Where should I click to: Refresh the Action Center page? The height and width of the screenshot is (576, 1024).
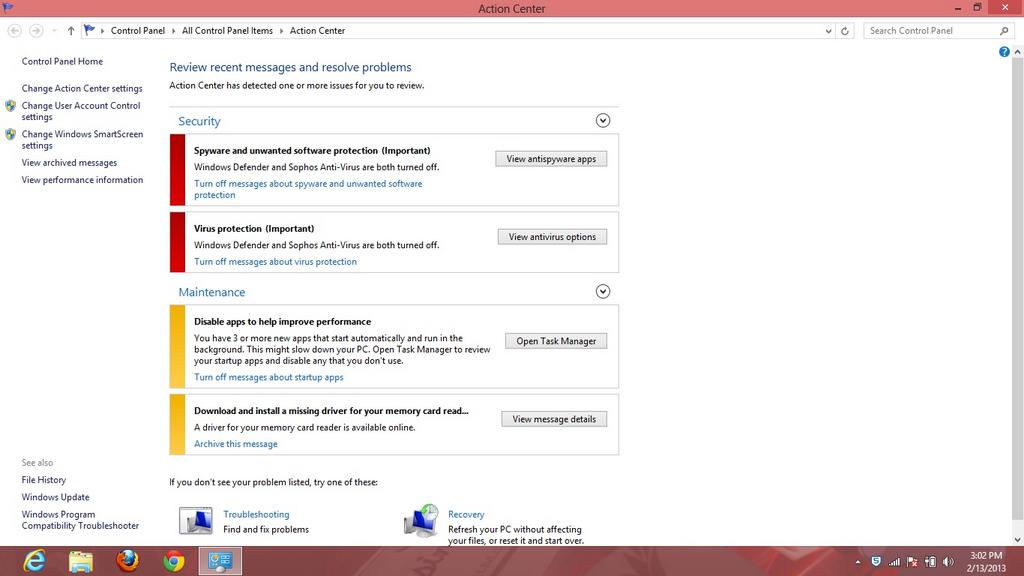tap(844, 31)
